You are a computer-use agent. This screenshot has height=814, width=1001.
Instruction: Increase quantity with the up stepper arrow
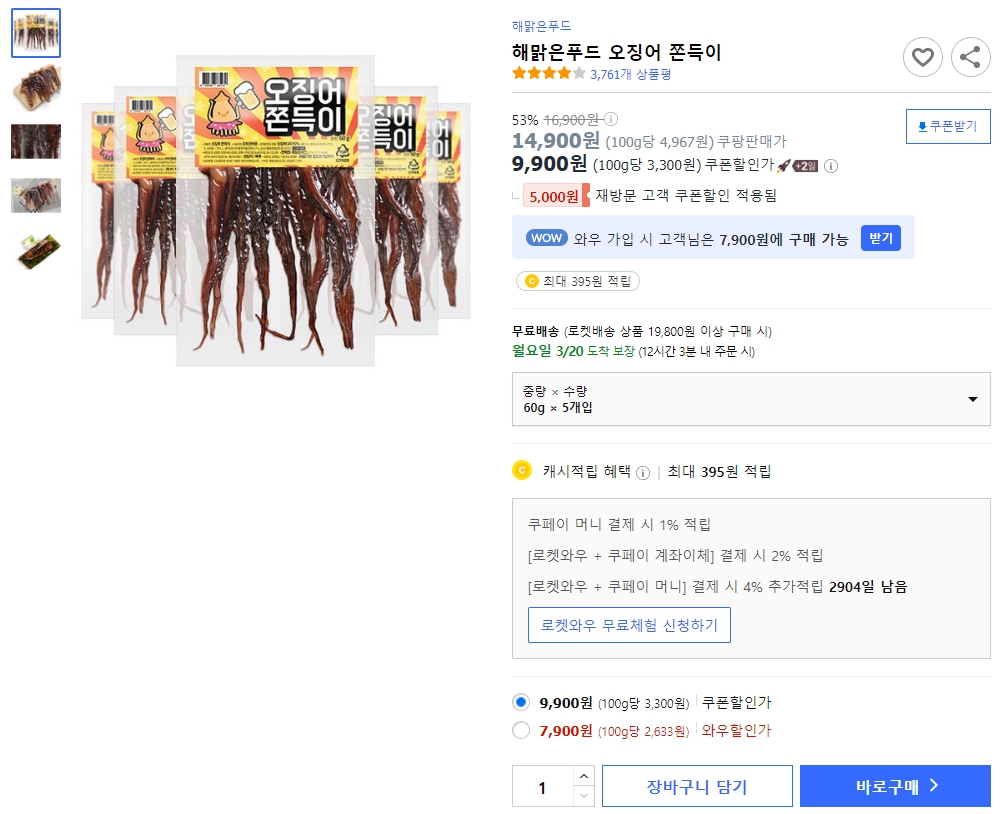coord(583,777)
